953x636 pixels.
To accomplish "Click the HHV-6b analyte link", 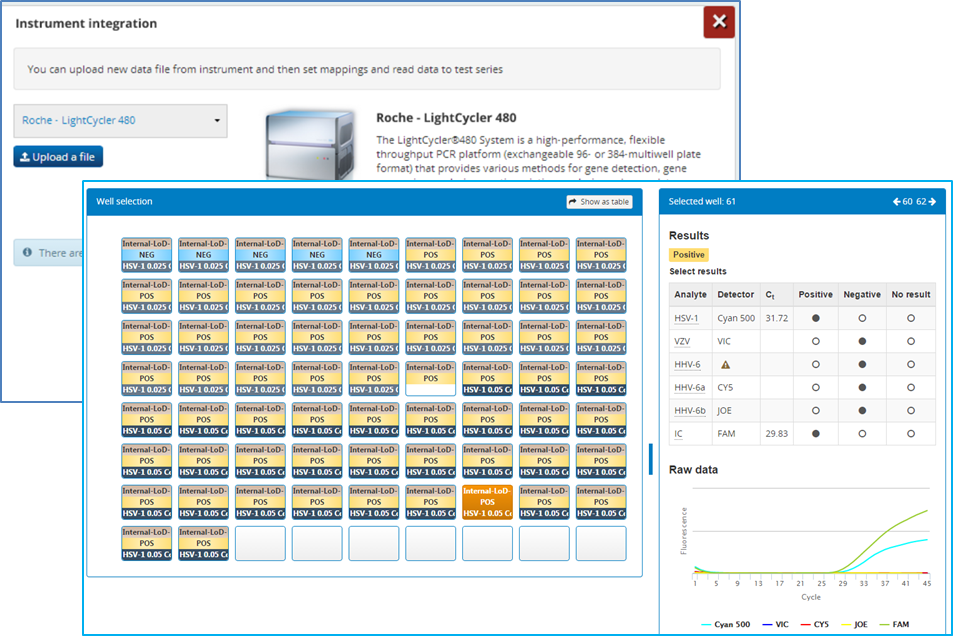I will coord(690,410).
